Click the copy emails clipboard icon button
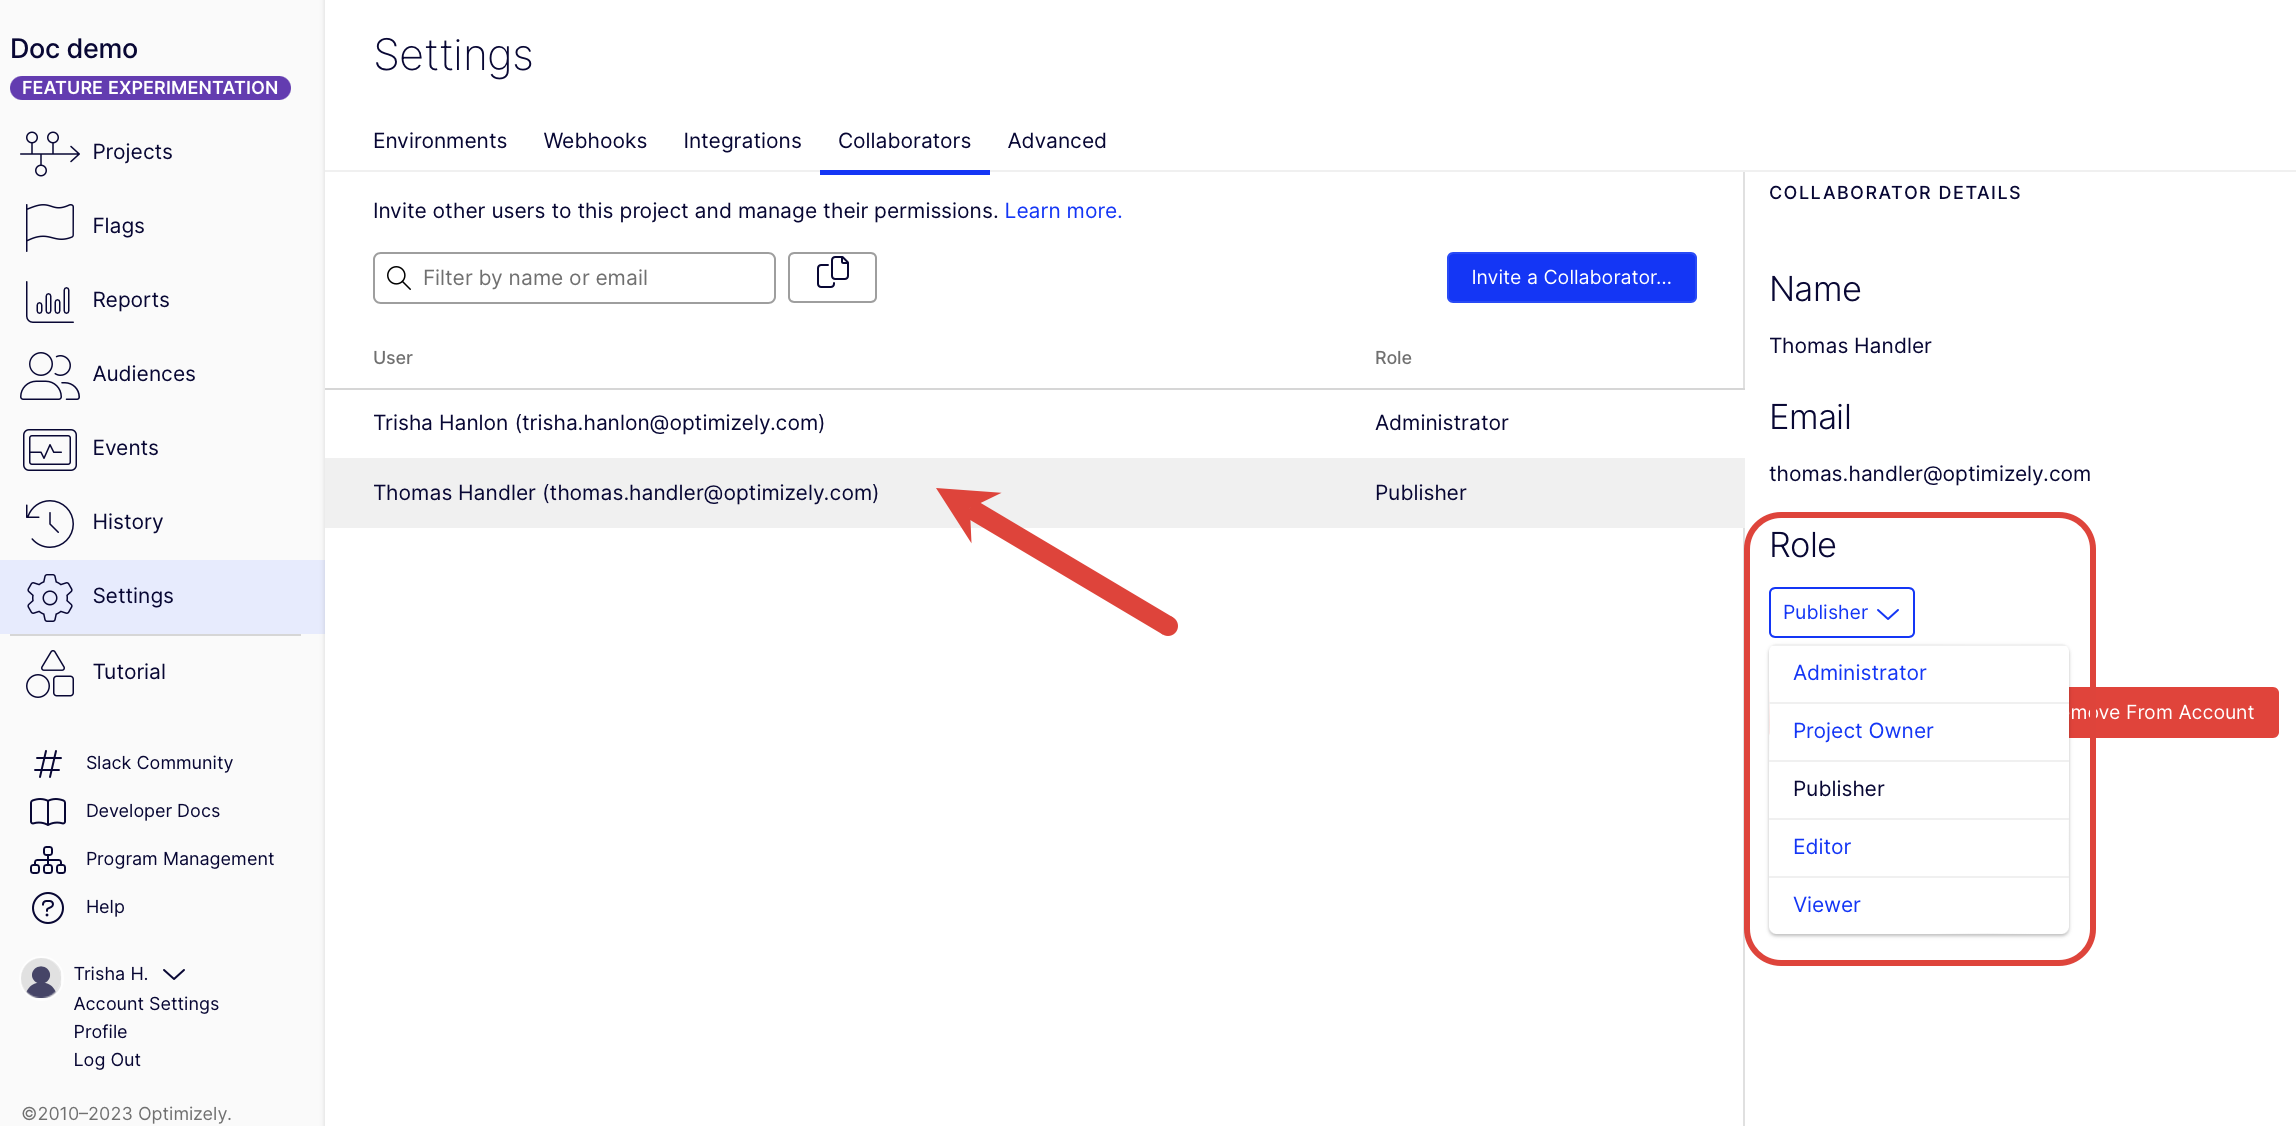This screenshot has height=1126, width=2296. [832, 277]
